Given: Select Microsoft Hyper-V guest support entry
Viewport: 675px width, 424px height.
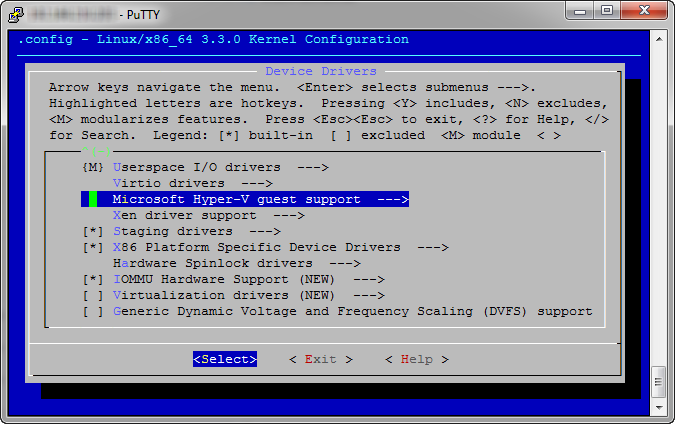Looking at the screenshot, I should 245,199.
